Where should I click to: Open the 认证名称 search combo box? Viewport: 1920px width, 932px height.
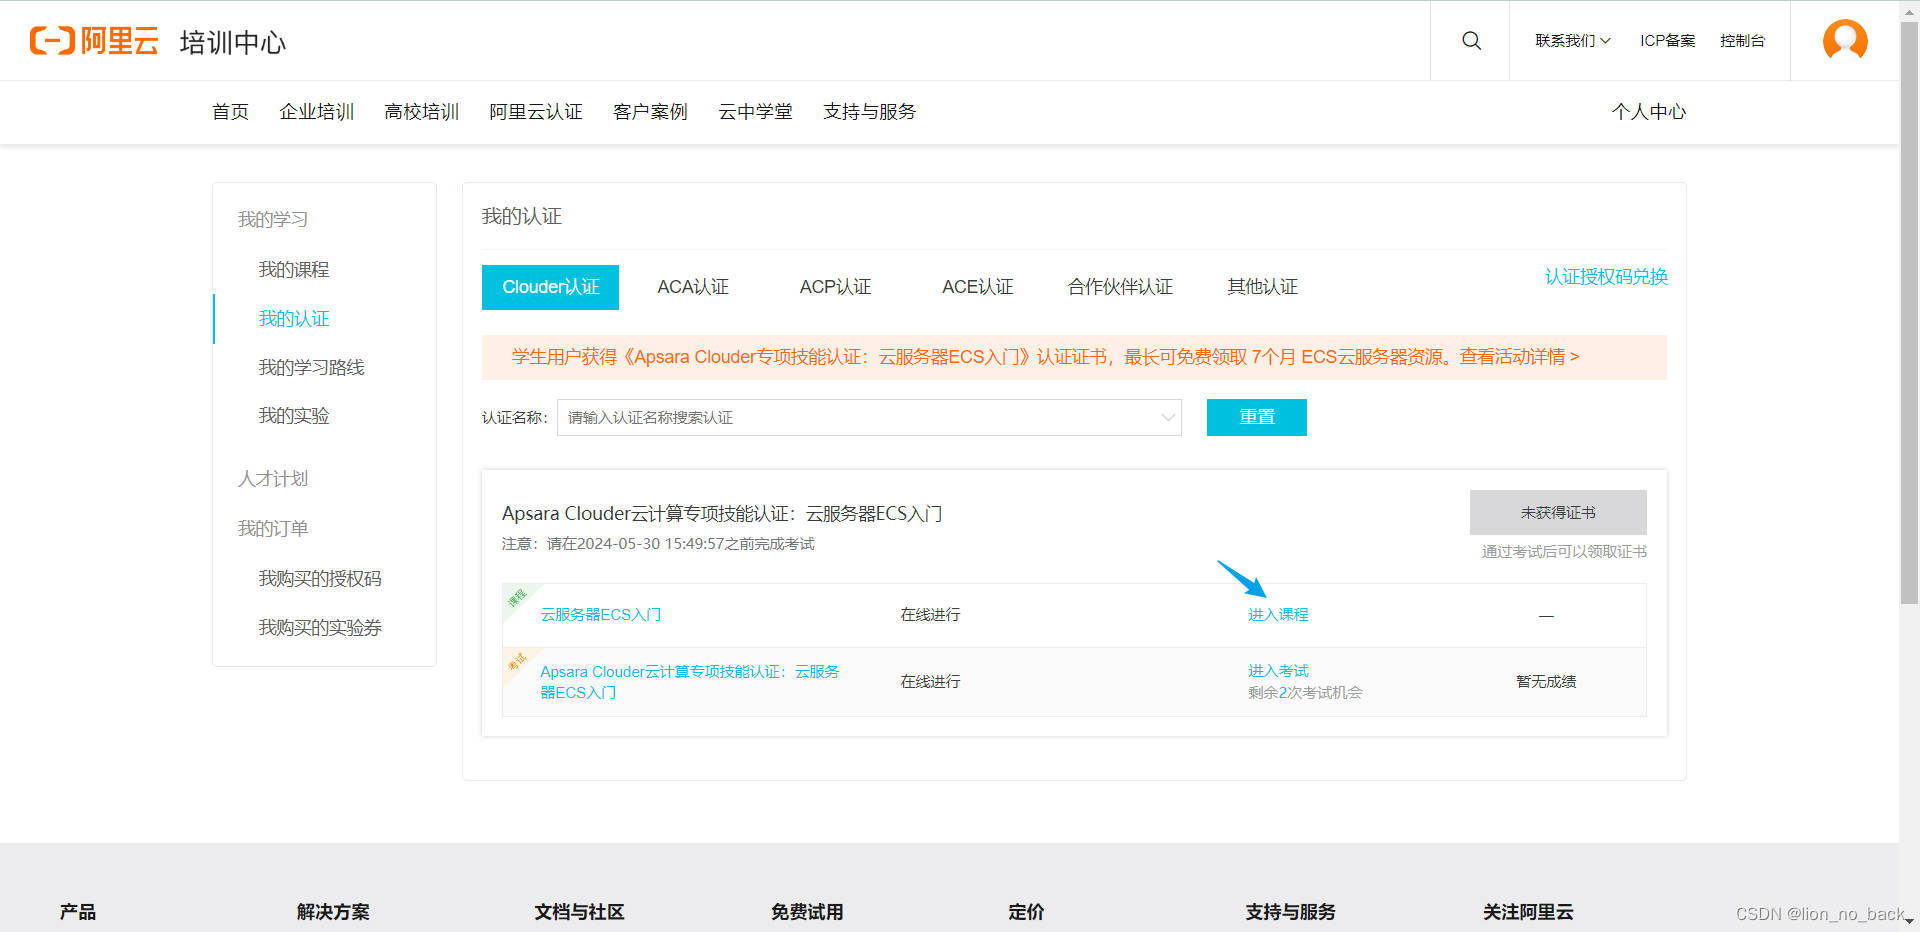[869, 418]
